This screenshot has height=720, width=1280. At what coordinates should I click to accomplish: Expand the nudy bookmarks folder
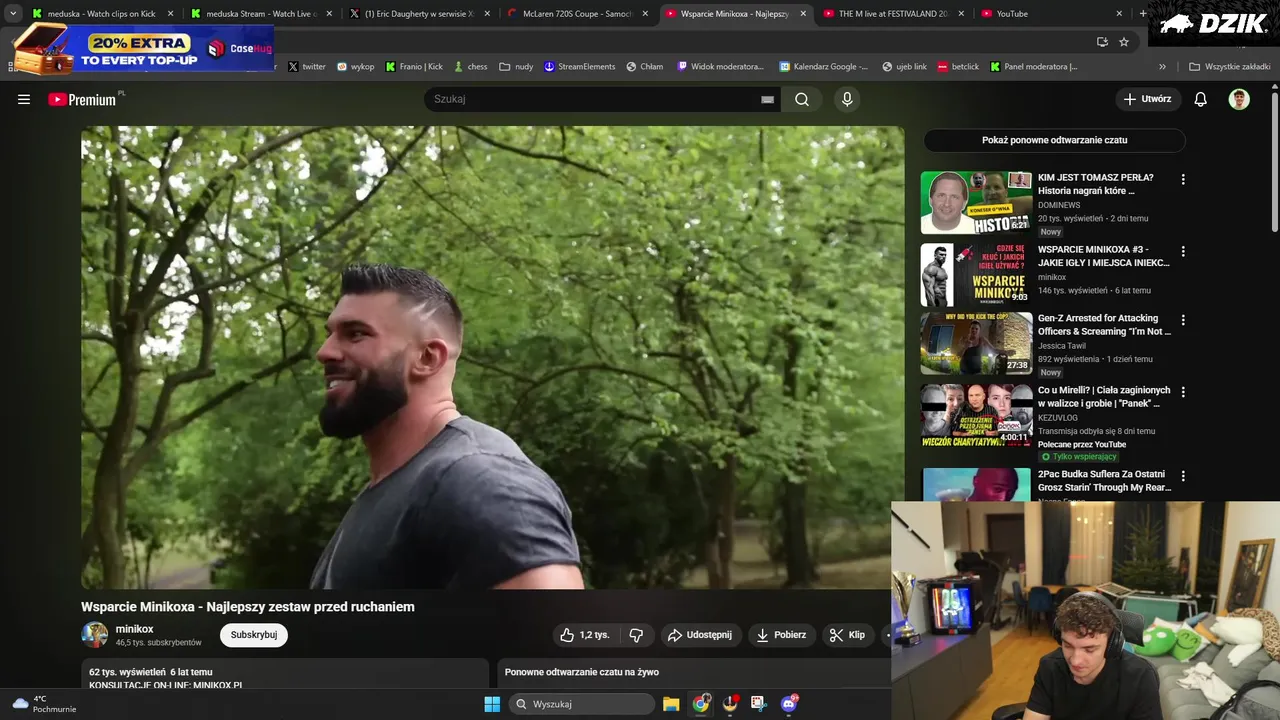(x=517, y=66)
